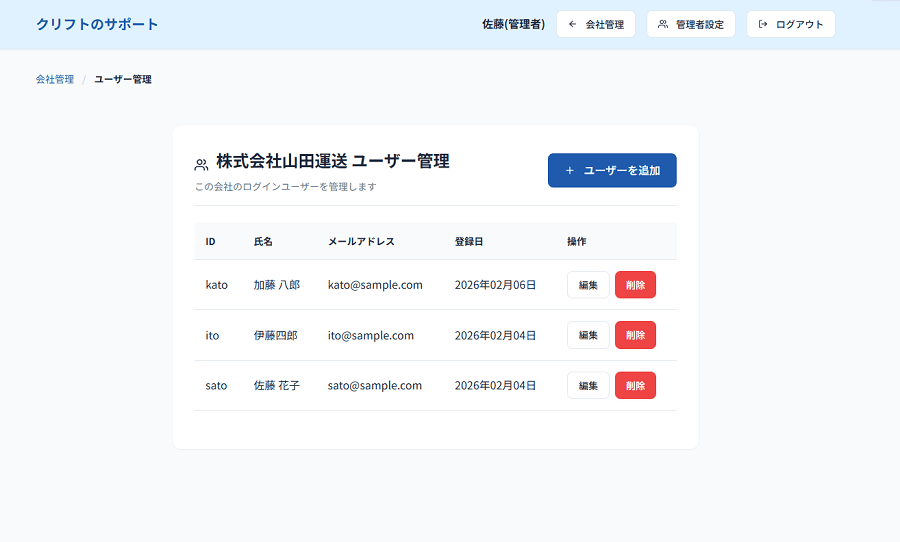This screenshot has height=542, width=900.
Task: Click the back arrow icon in 会社管理 button
Action: (572, 24)
